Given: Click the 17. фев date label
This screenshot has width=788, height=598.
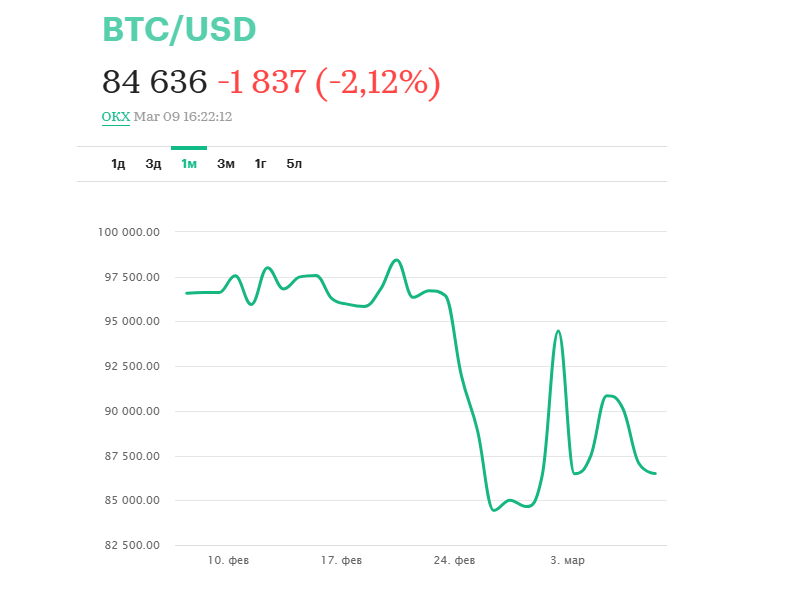Looking at the screenshot, I should (x=342, y=561).
